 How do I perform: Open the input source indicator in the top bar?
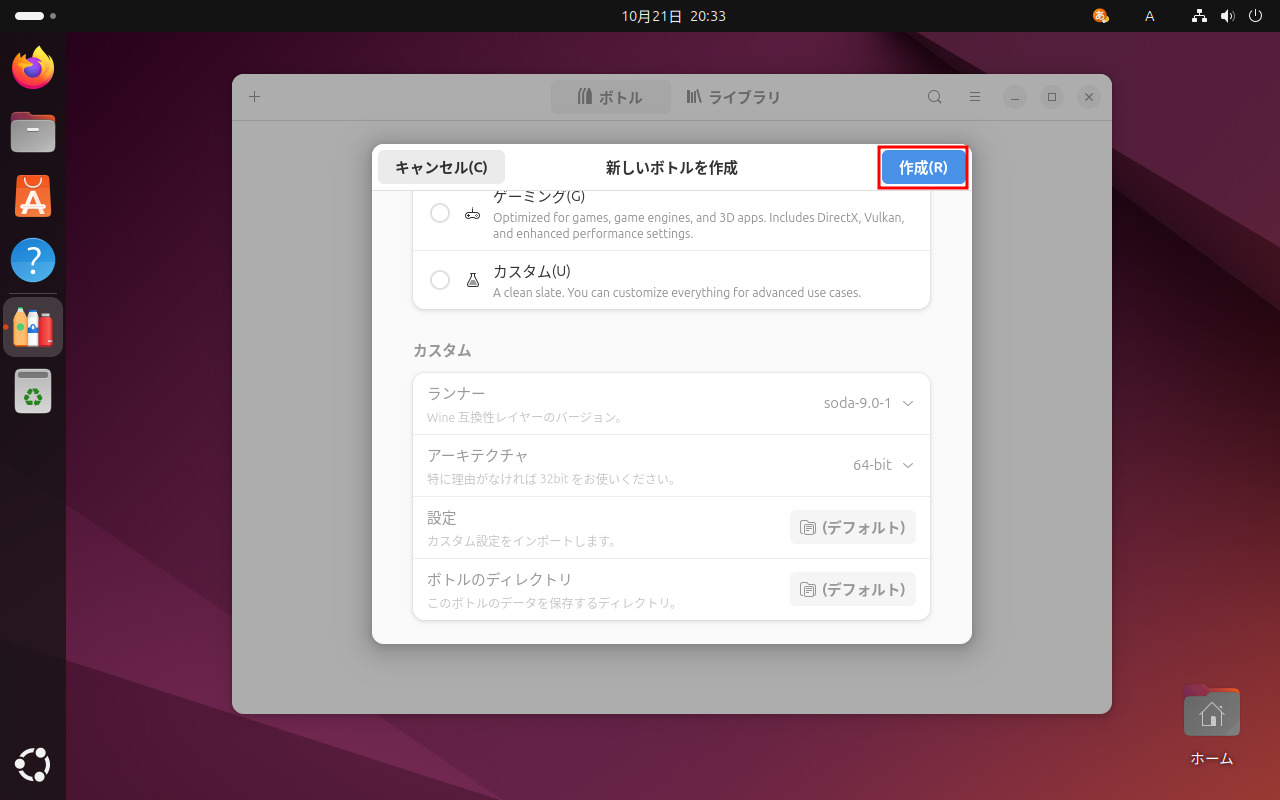[x=1149, y=15]
